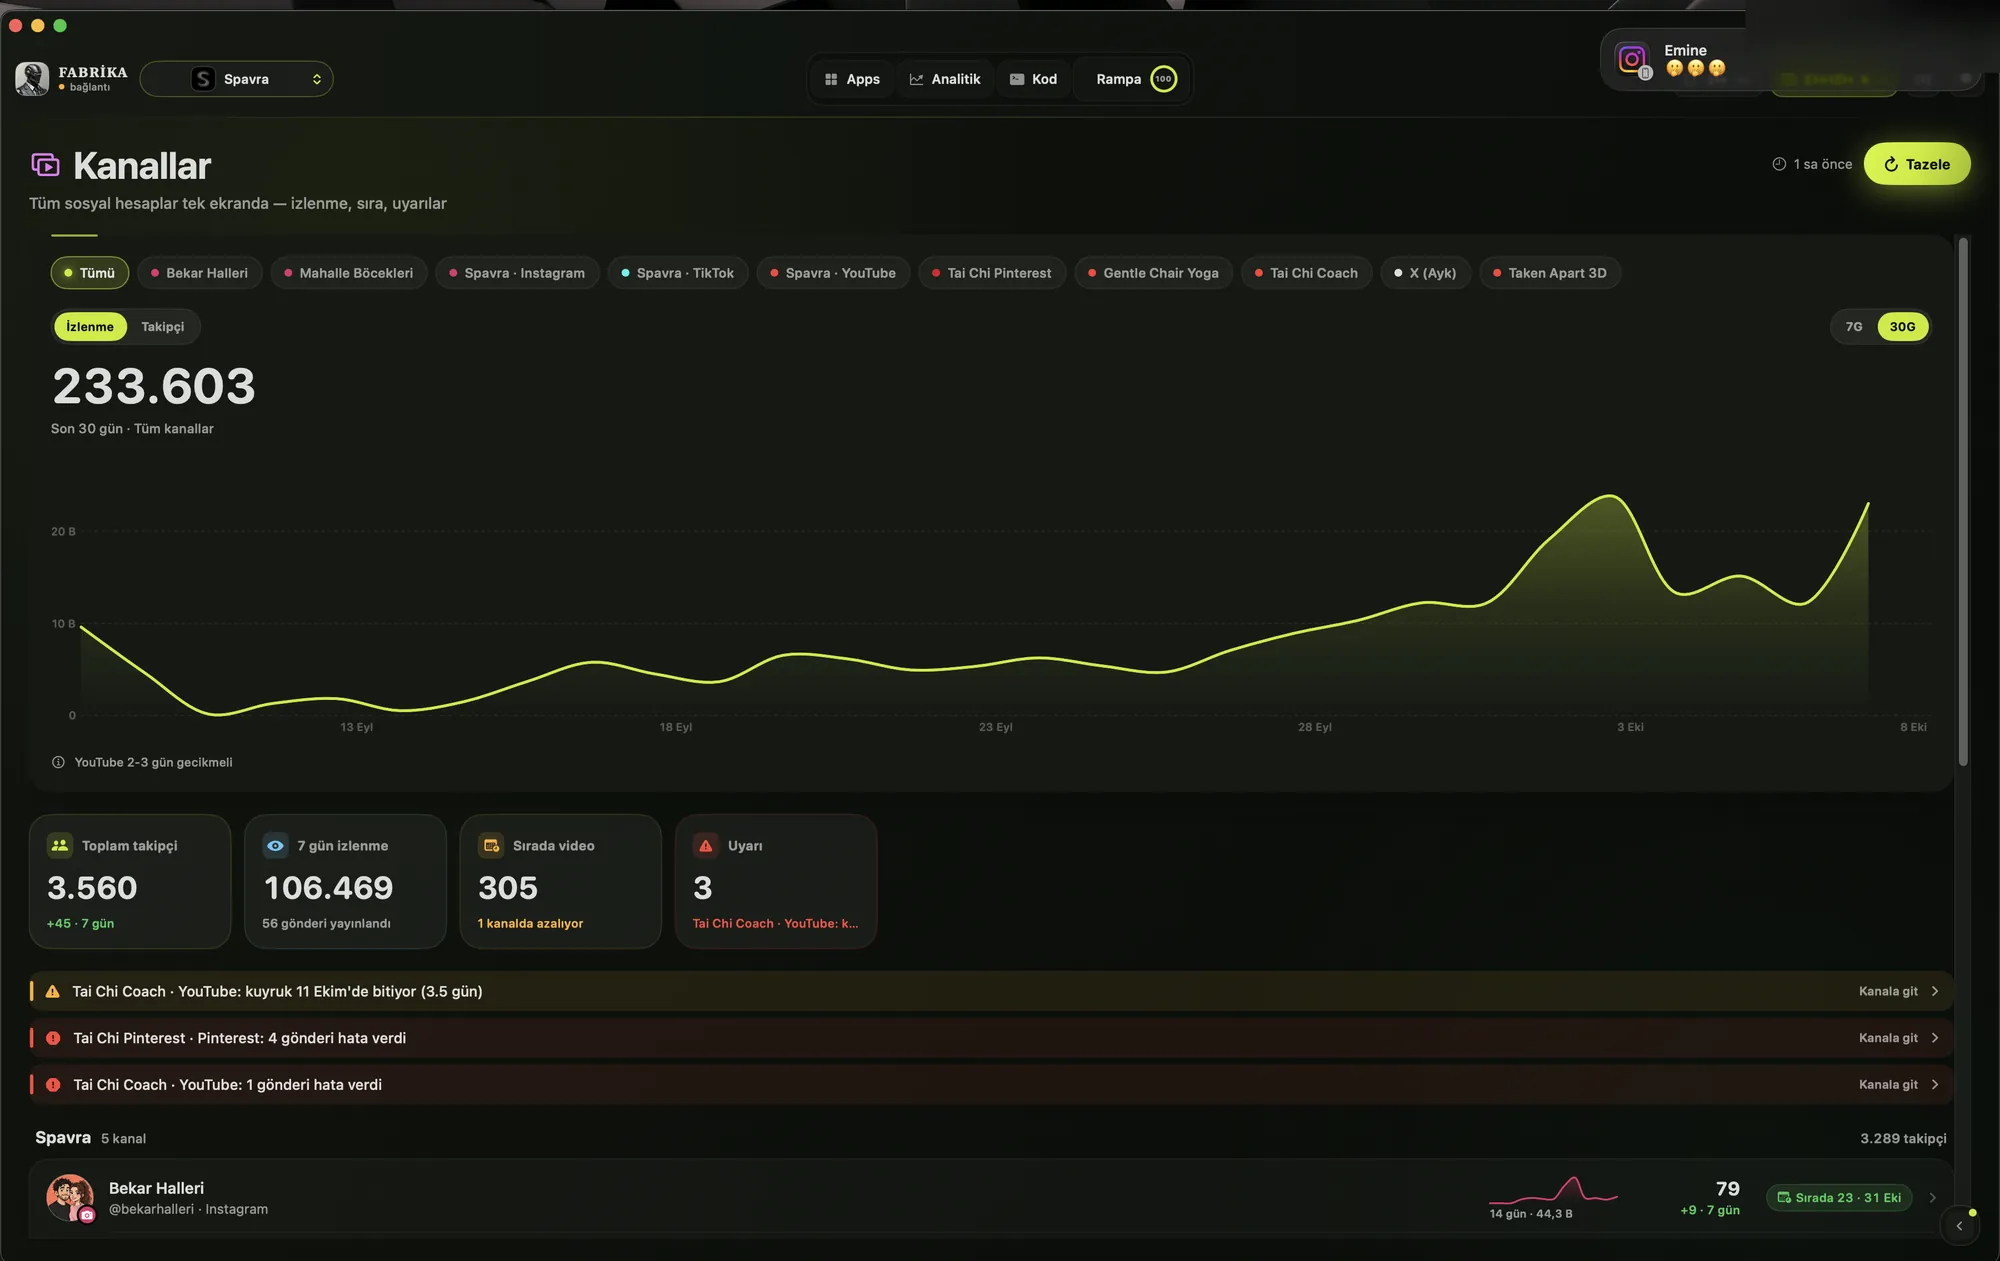
Task: Open Kanala git on 1 gönderi hata alert
Action: click(x=1898, y=1085)
